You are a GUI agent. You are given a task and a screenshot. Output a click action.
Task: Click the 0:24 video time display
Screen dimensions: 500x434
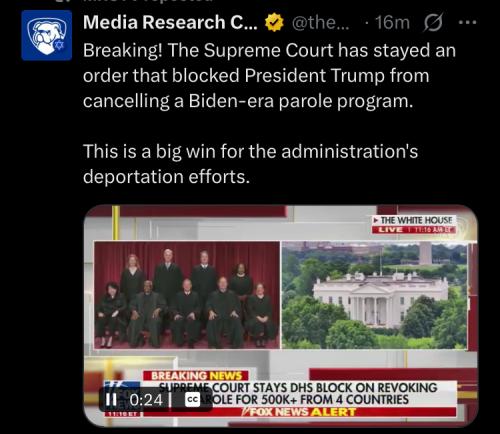tap(146, 400)
